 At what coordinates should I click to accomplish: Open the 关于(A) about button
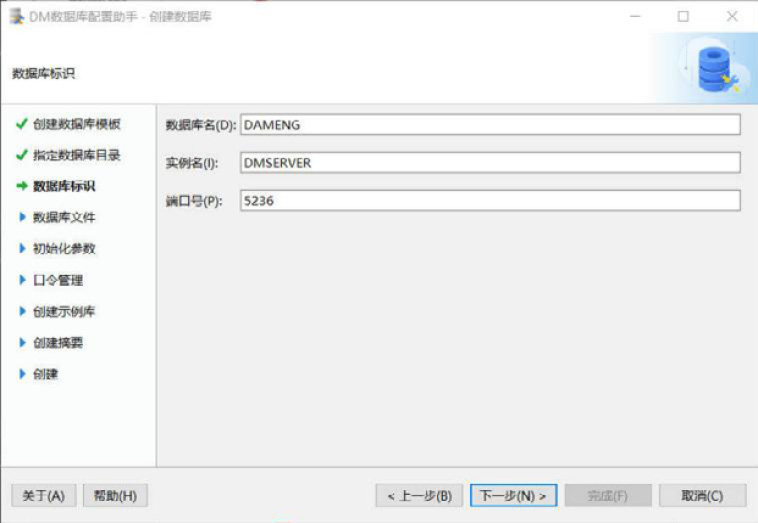pyautogui.click(x=44, y=495)
